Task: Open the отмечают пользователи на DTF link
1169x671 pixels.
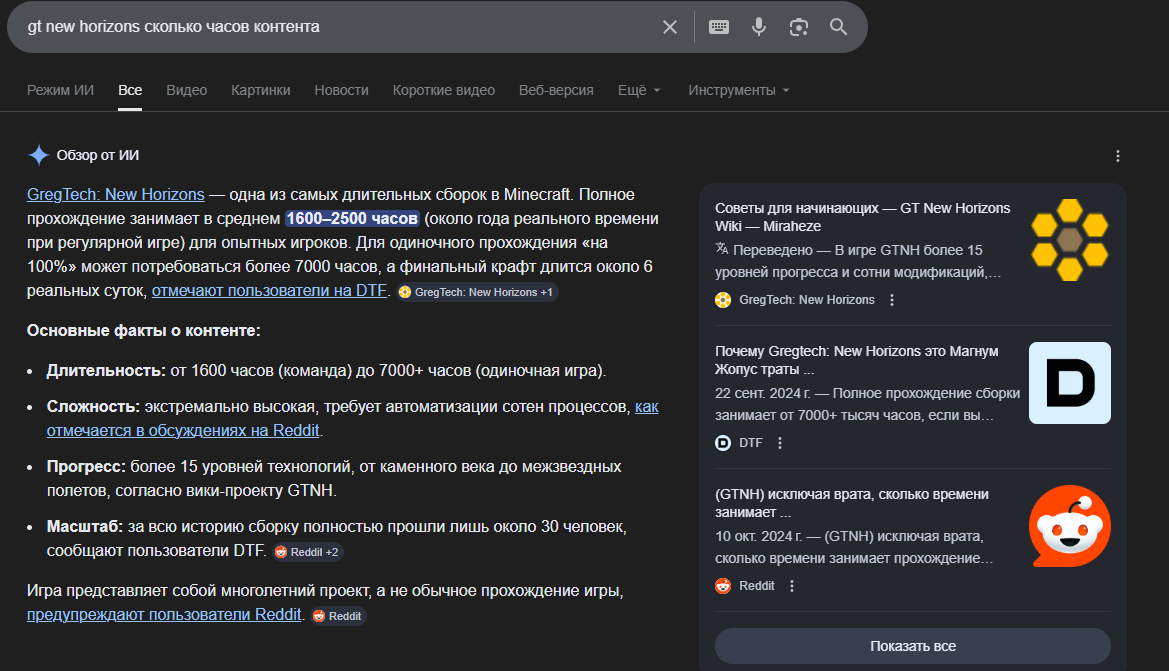Action: click(269, 291)
